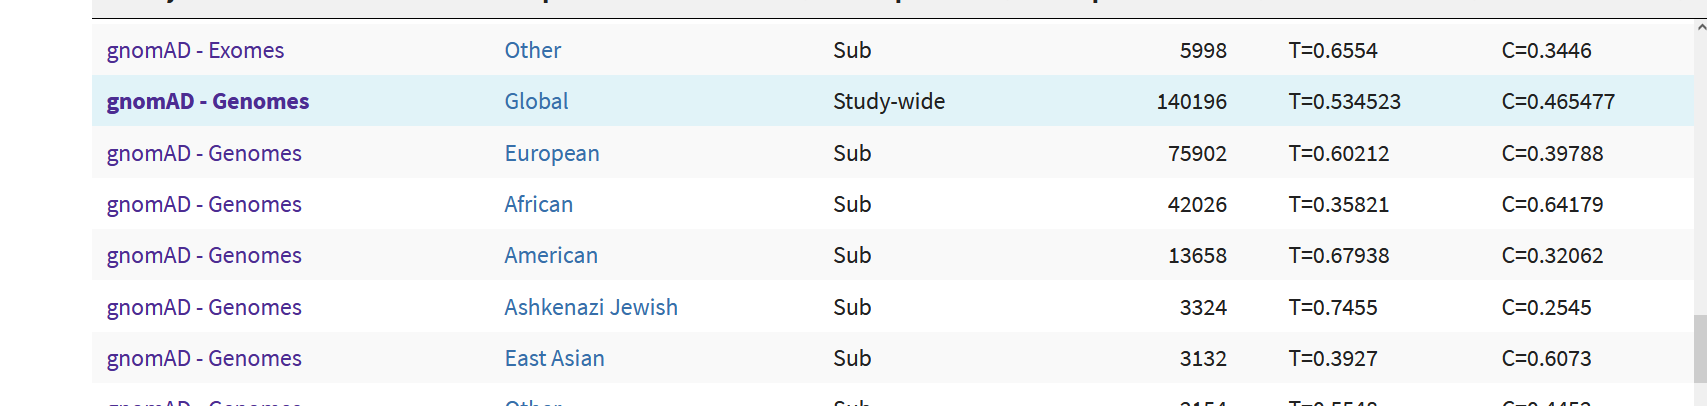The image size is (1707, 406).
Task: Open the American population link
Action: [551, 255]
